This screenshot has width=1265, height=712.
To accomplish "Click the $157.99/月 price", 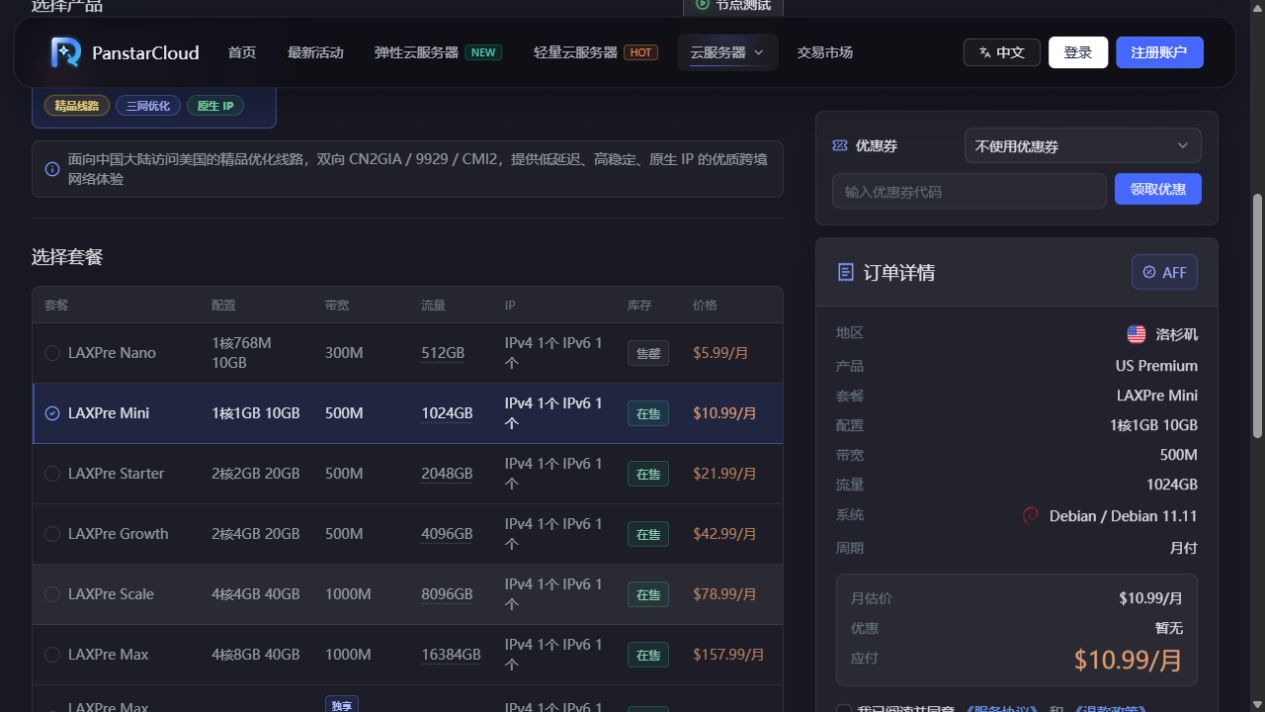I will click(728, 654).
